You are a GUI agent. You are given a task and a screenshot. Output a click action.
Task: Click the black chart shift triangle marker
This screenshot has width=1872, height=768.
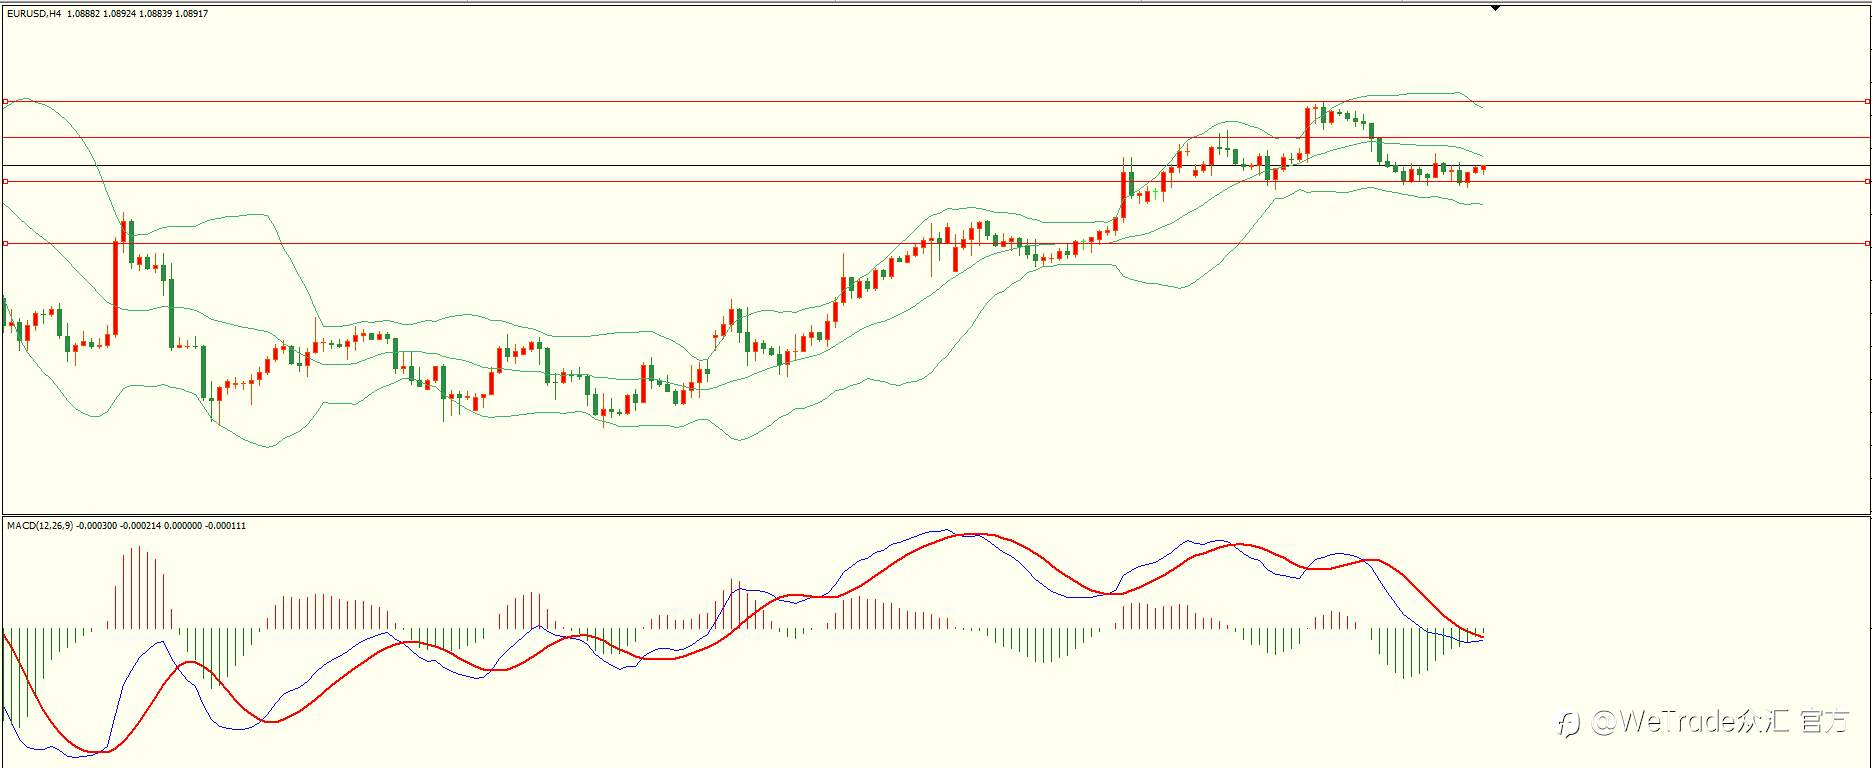click(x=1495, y=8)
